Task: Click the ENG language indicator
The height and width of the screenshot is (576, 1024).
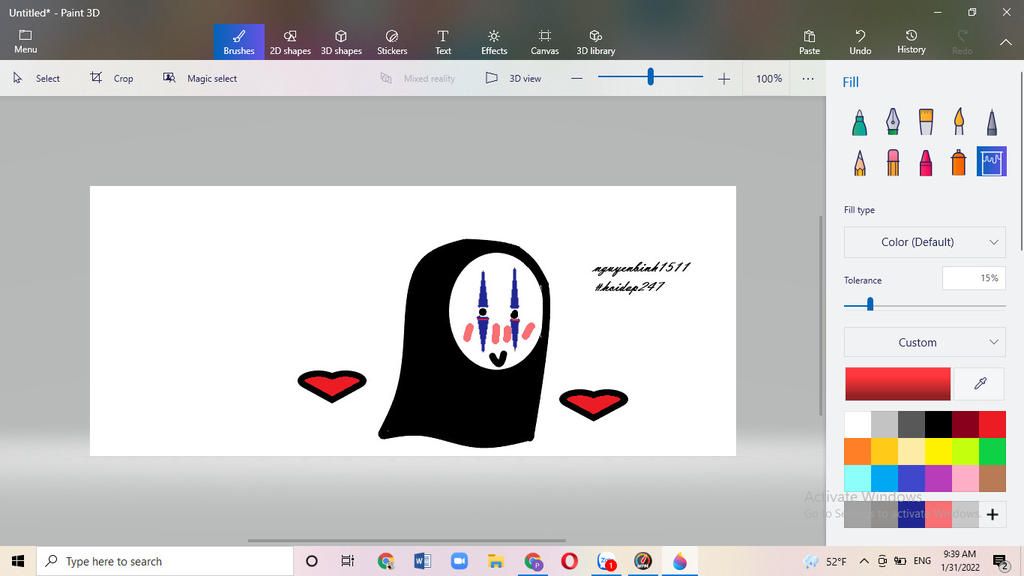Action: coord(922,561)
